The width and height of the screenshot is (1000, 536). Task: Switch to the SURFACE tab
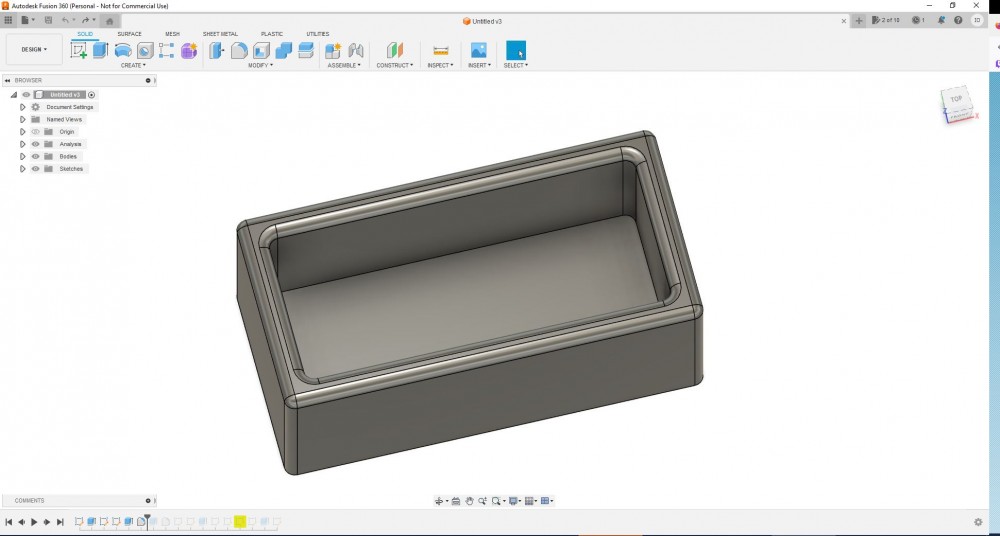(129, 34)
